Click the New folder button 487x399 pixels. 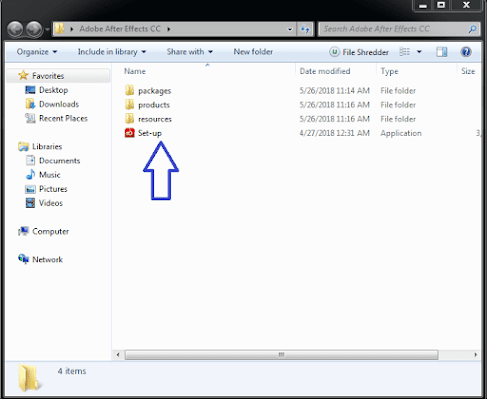coord(253,52)
